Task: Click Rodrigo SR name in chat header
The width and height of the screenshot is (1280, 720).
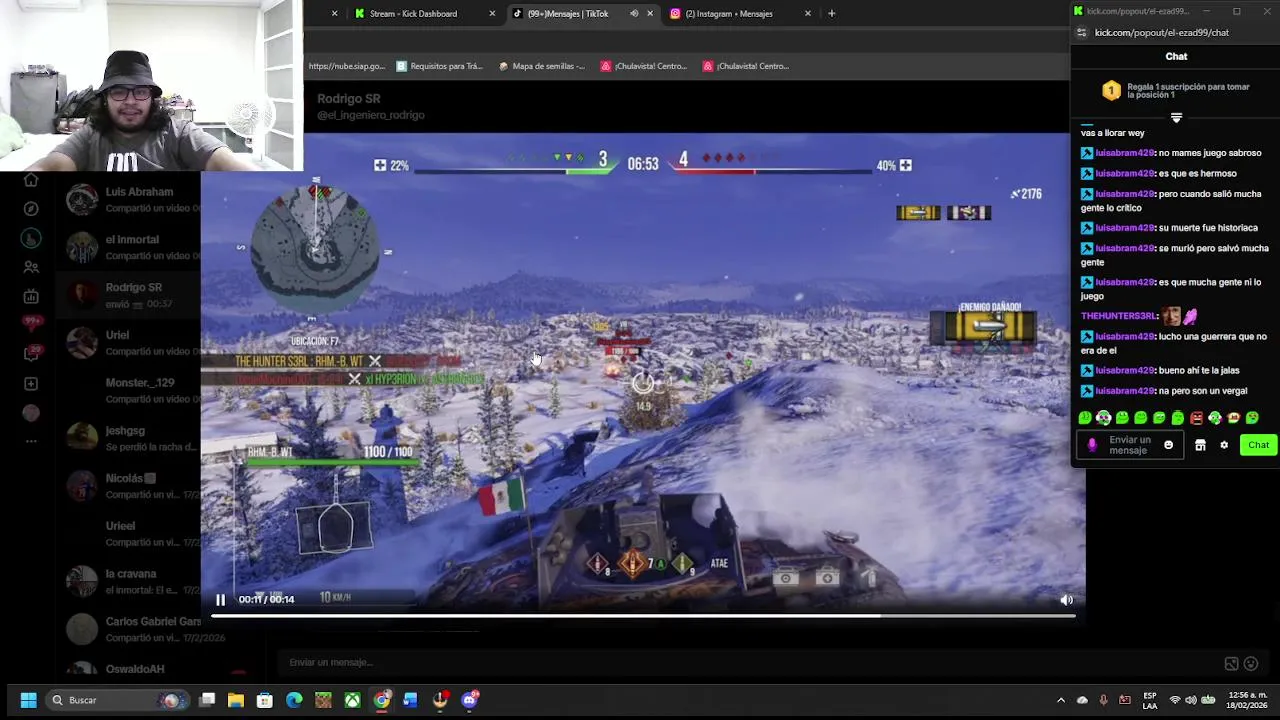Action: click(349, 98)
